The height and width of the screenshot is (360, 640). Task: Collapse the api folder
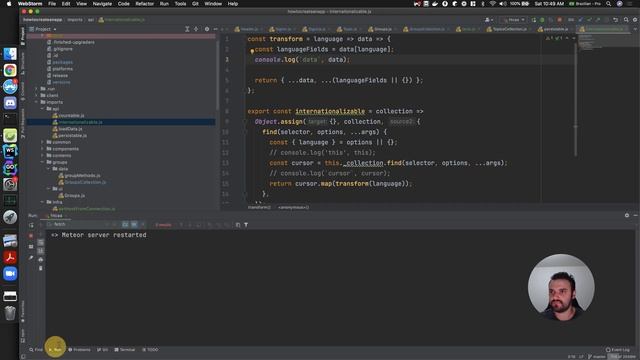point(42,109)
